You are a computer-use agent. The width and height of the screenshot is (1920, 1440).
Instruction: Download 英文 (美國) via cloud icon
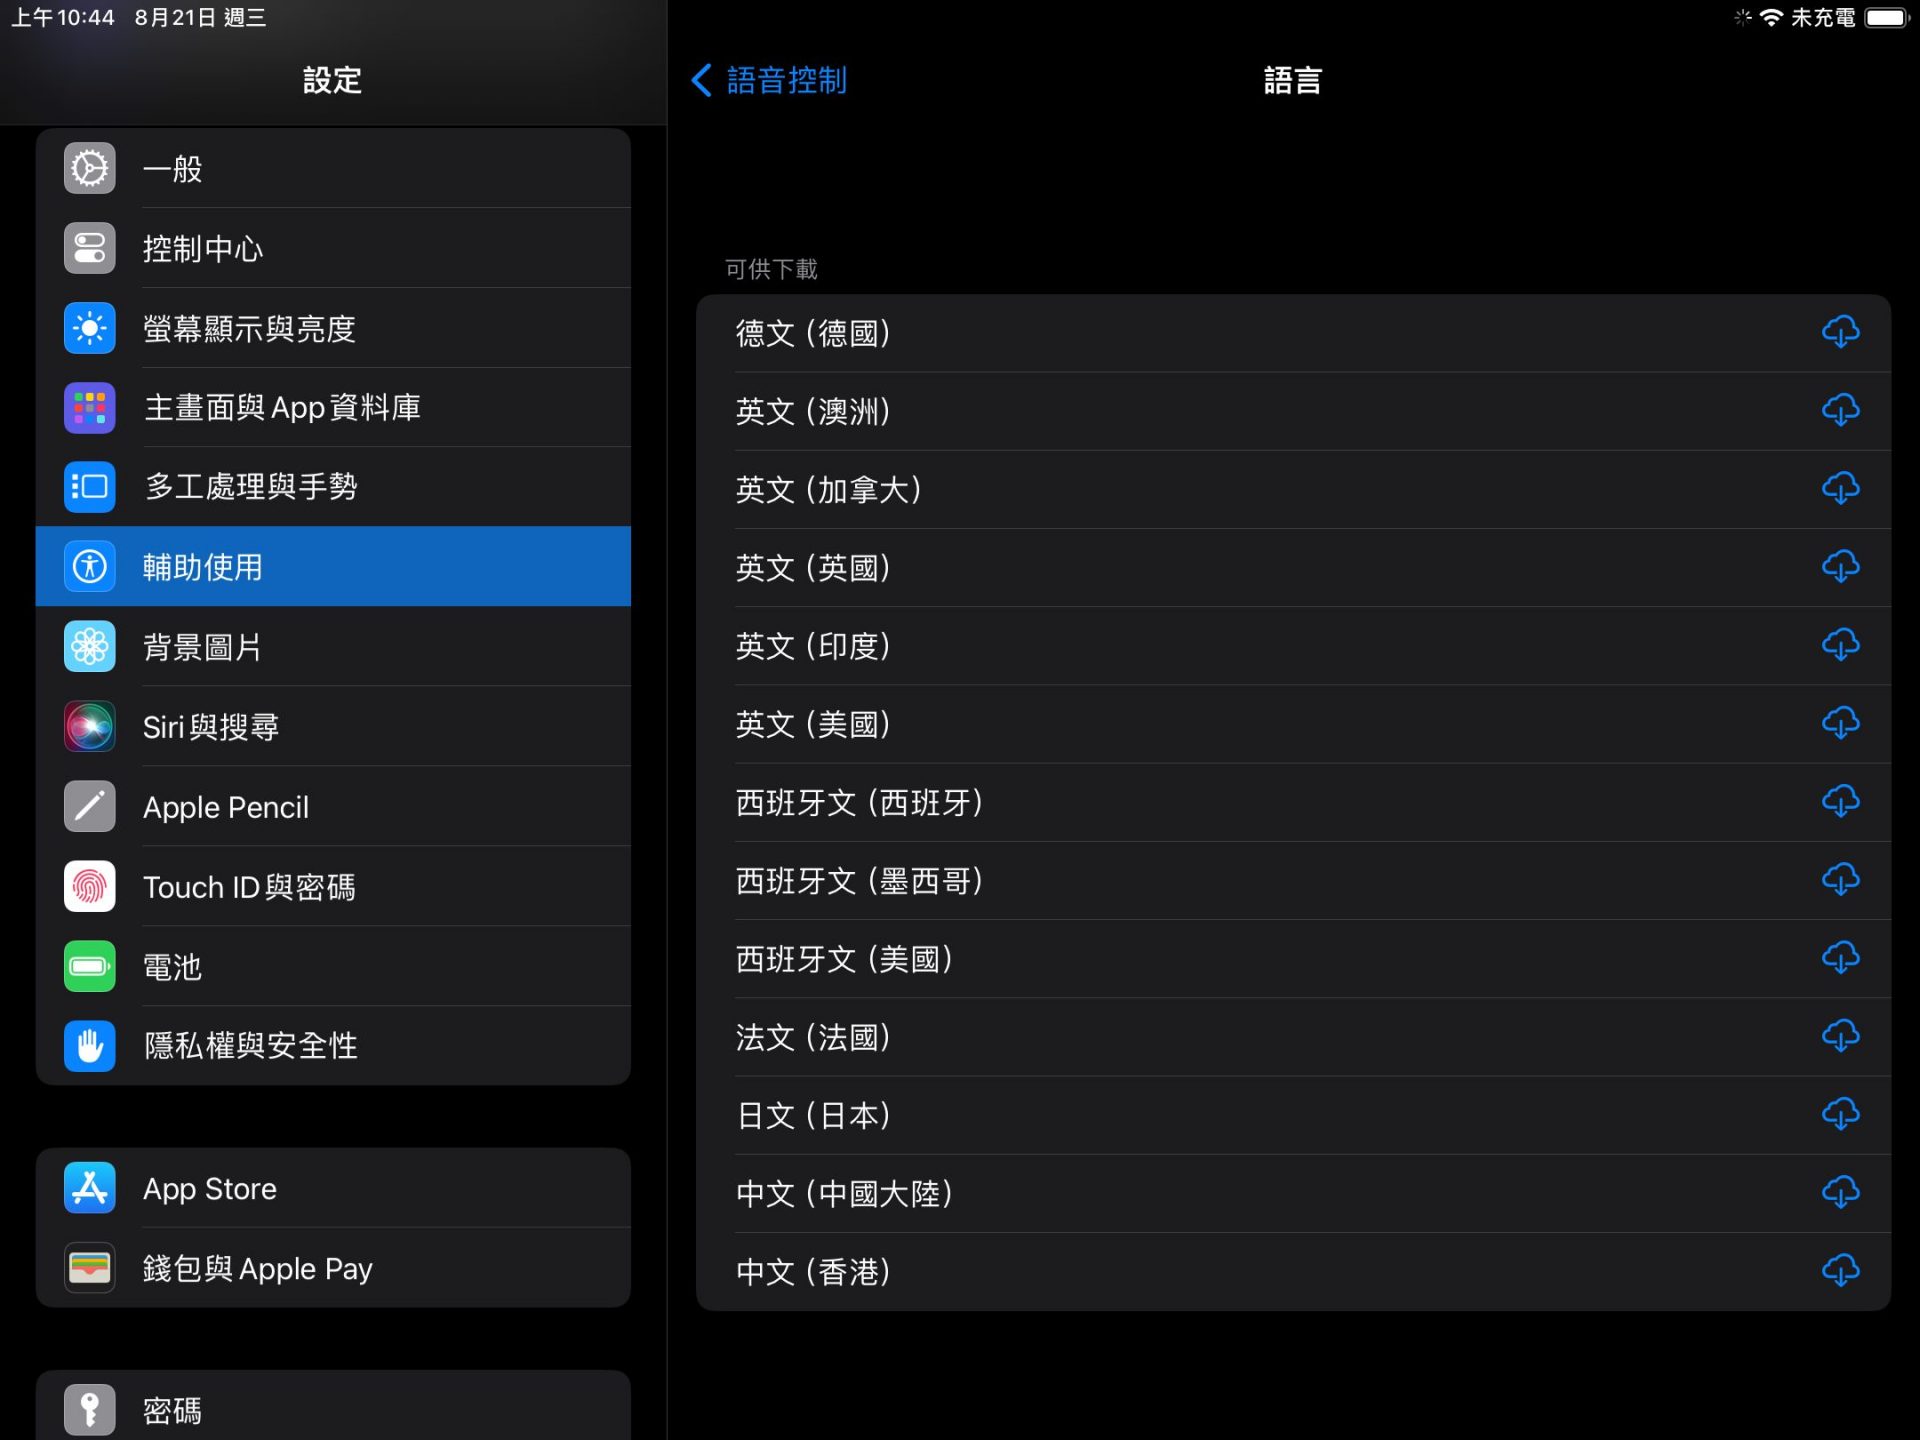(x=1839, y=723)
